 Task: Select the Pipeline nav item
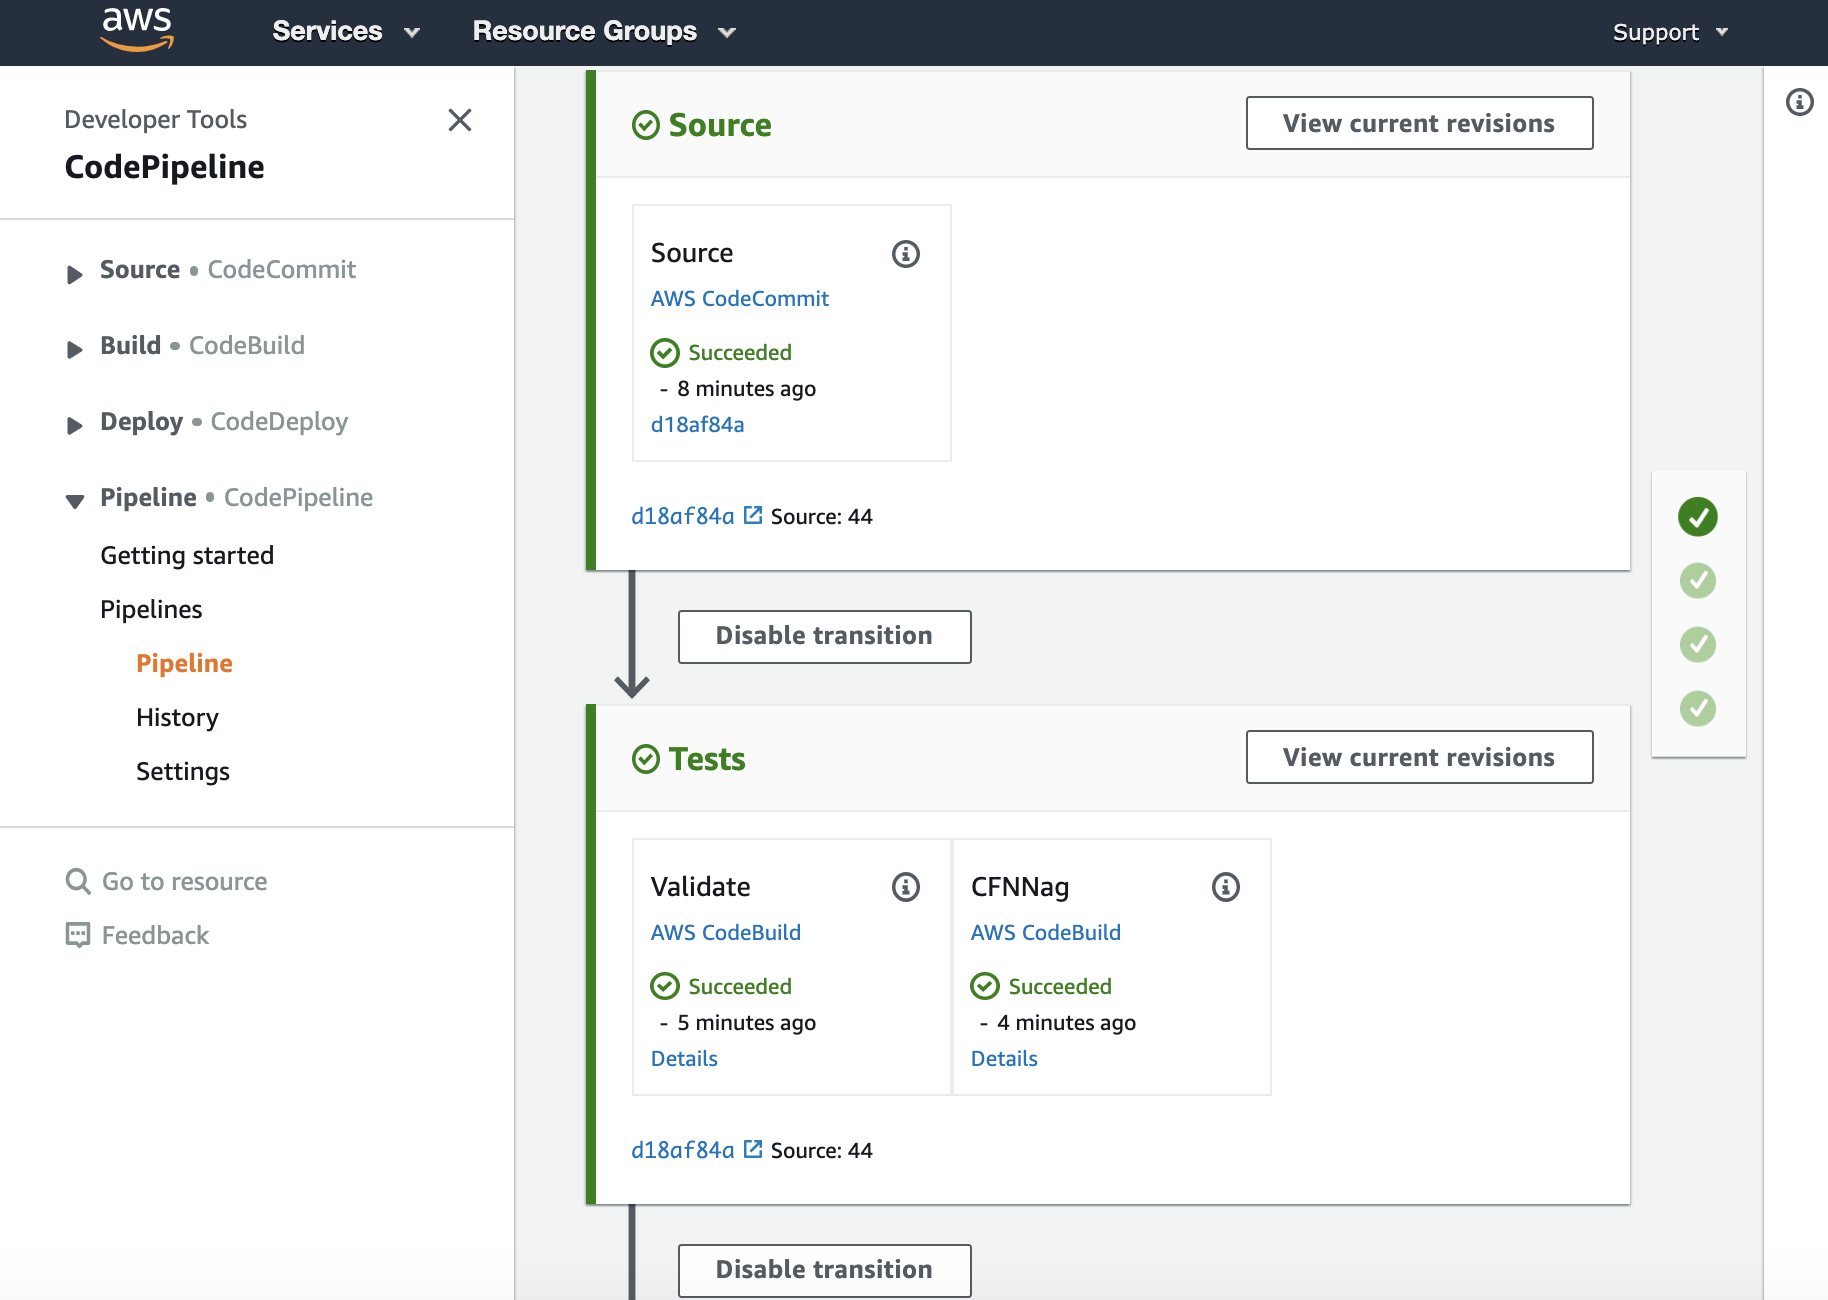184,663
